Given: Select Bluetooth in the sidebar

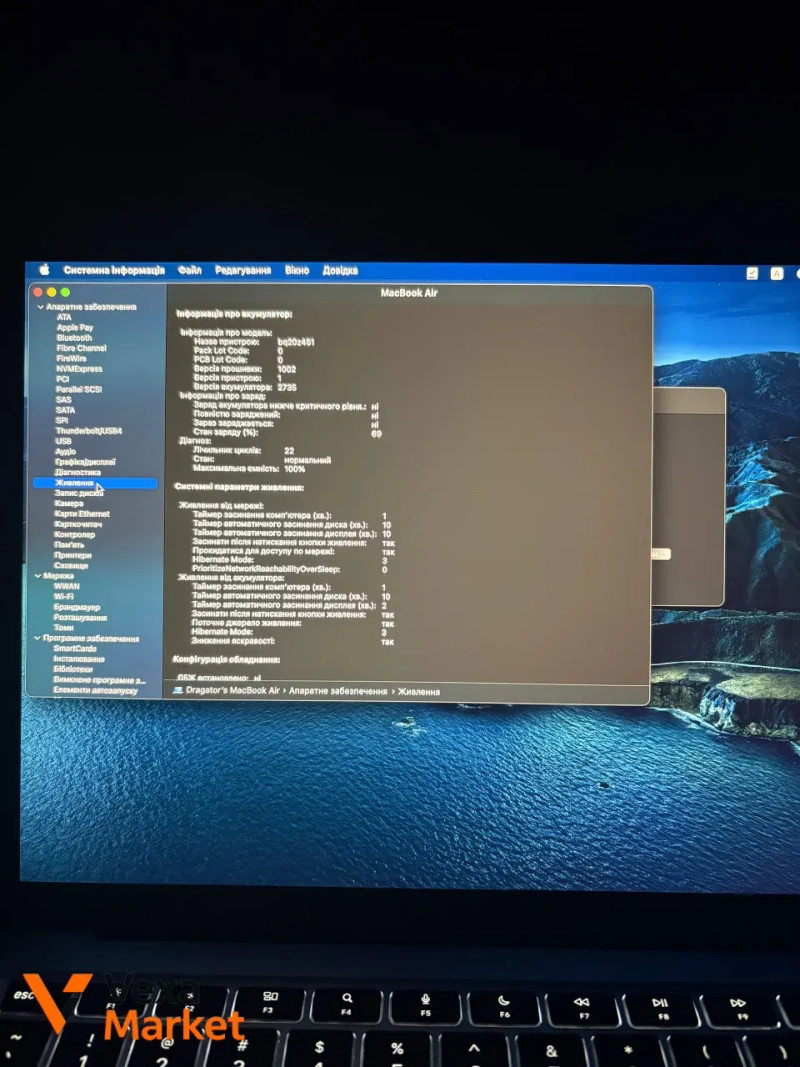Looking at the screenshot, I should coord(74,338).
